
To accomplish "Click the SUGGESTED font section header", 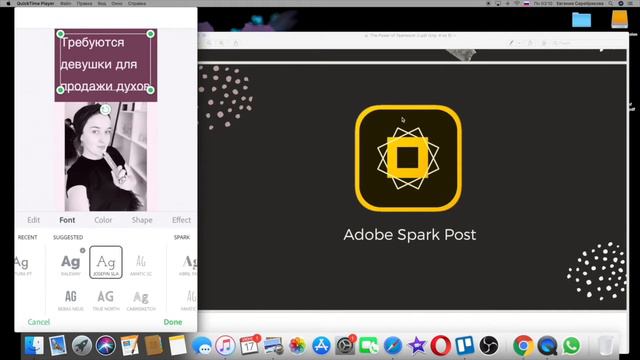I will 68,237.
